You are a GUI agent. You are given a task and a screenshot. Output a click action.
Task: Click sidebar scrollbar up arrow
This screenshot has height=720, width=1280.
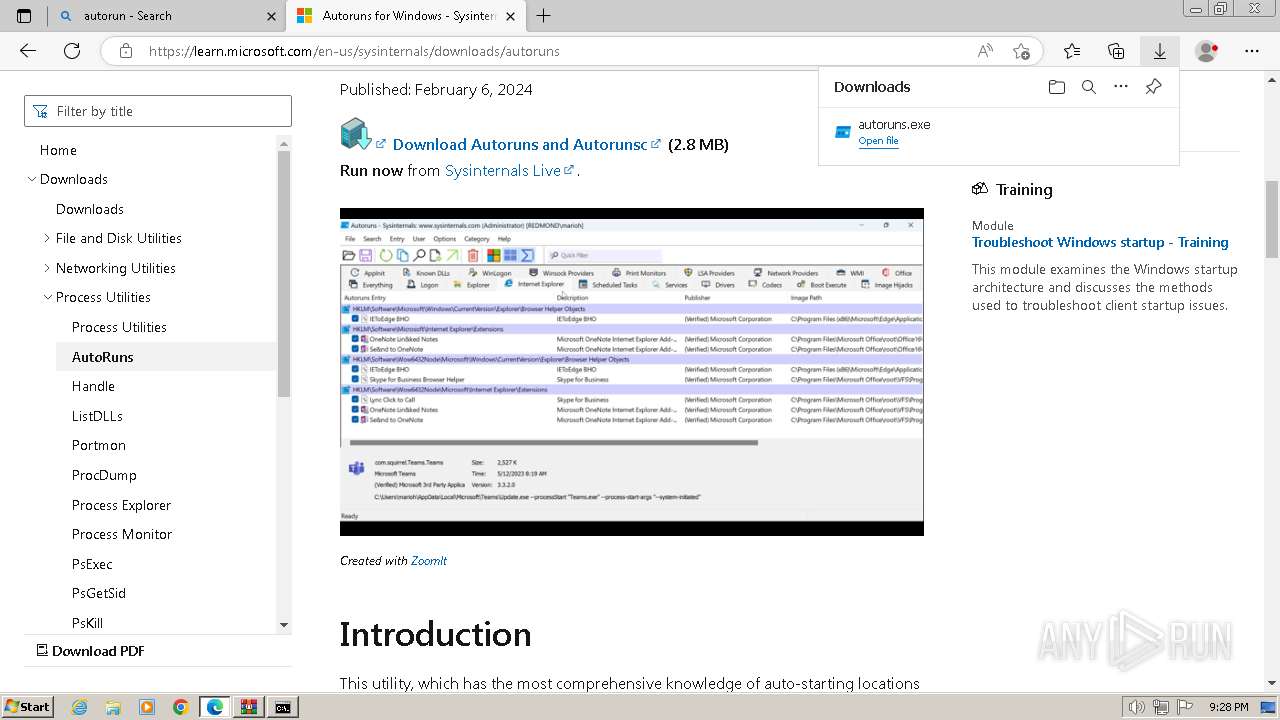click(x=284, y=143)
